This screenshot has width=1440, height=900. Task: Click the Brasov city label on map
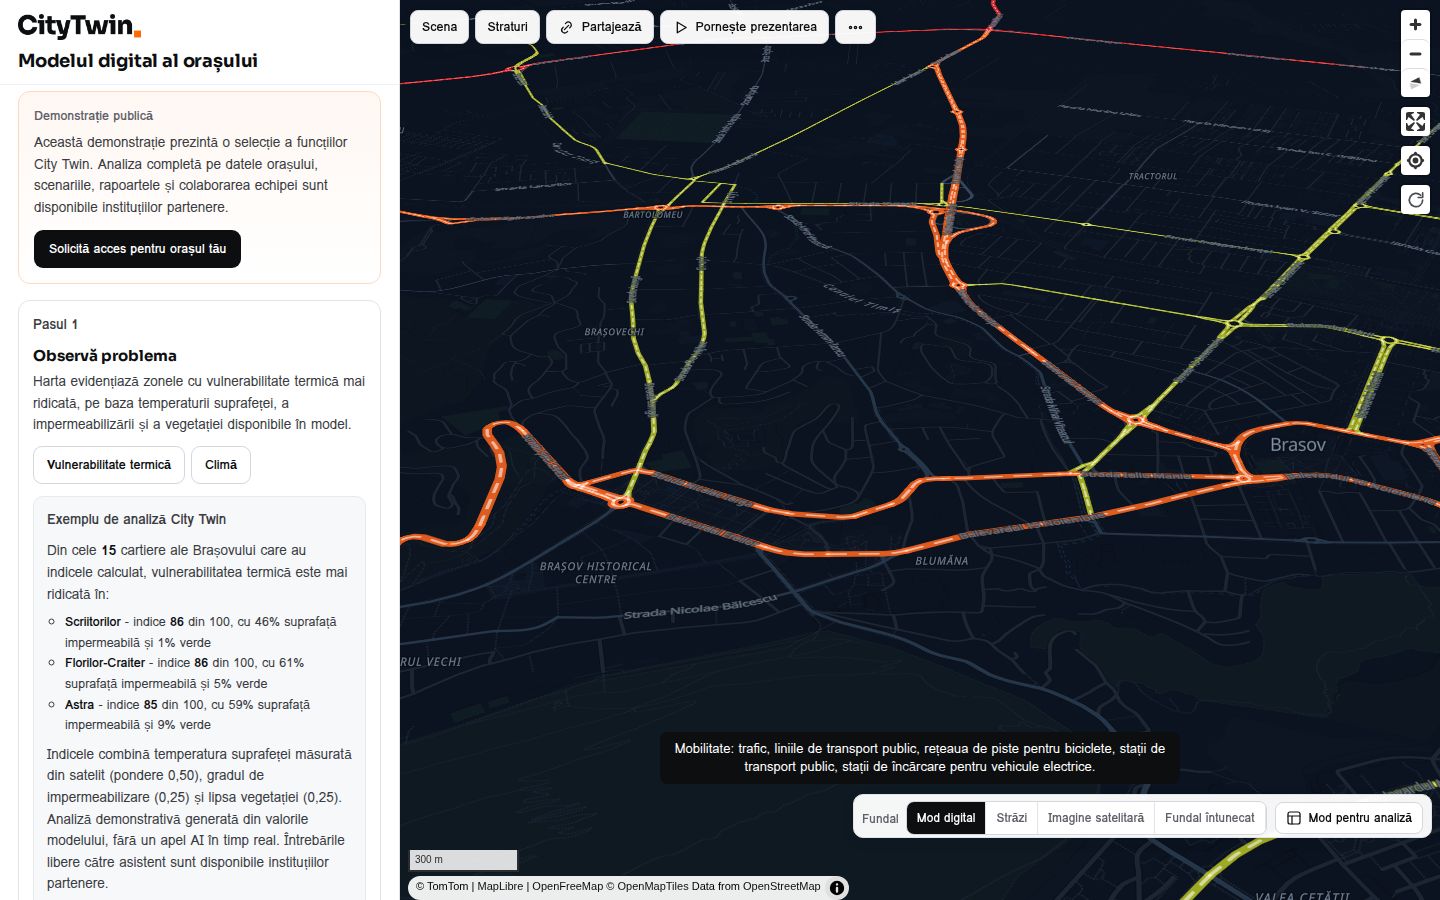pyautogui.click(x=1297, y=445)
